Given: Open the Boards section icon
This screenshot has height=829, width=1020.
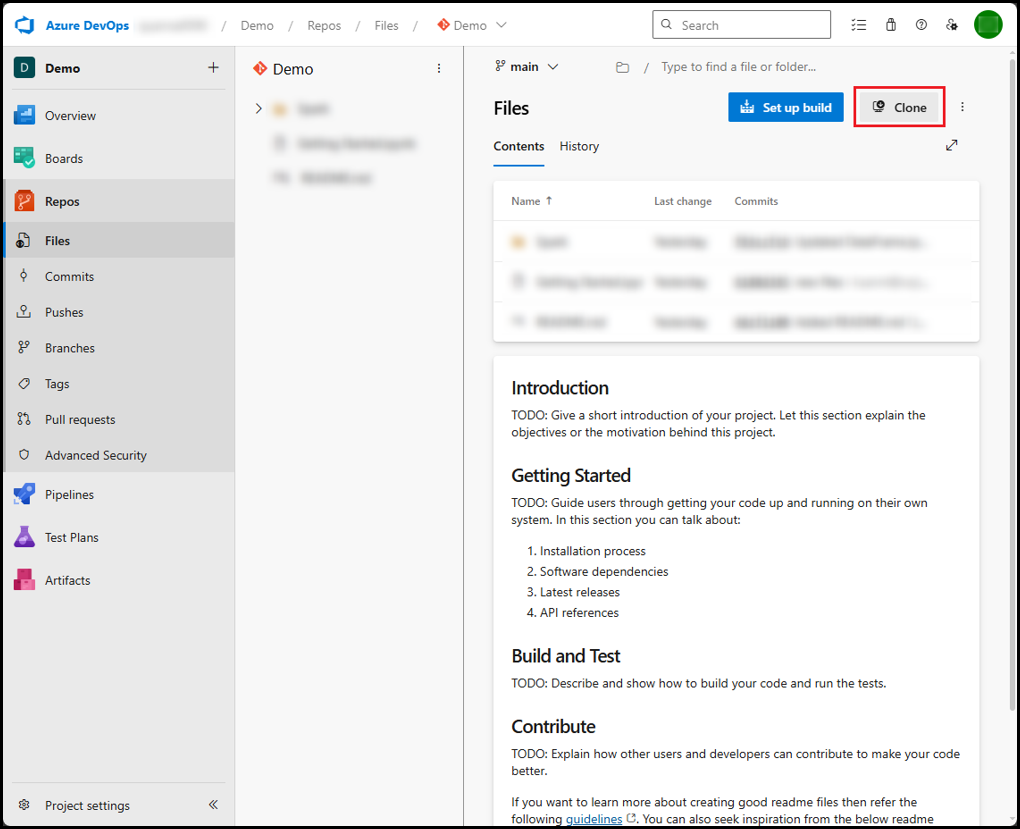Looking at the screenshot, I should pos(25,158).
